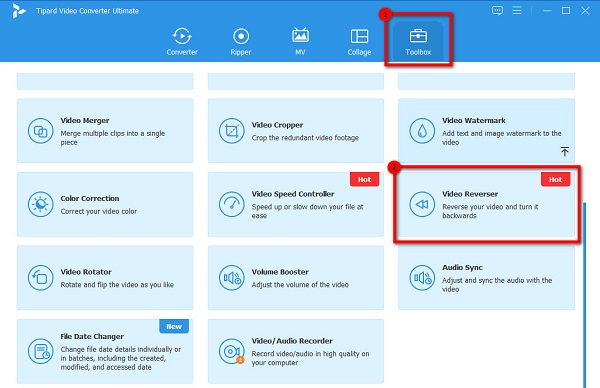Click the Video Cropper icon
This screenshot has width=600, height=388.
232,131
